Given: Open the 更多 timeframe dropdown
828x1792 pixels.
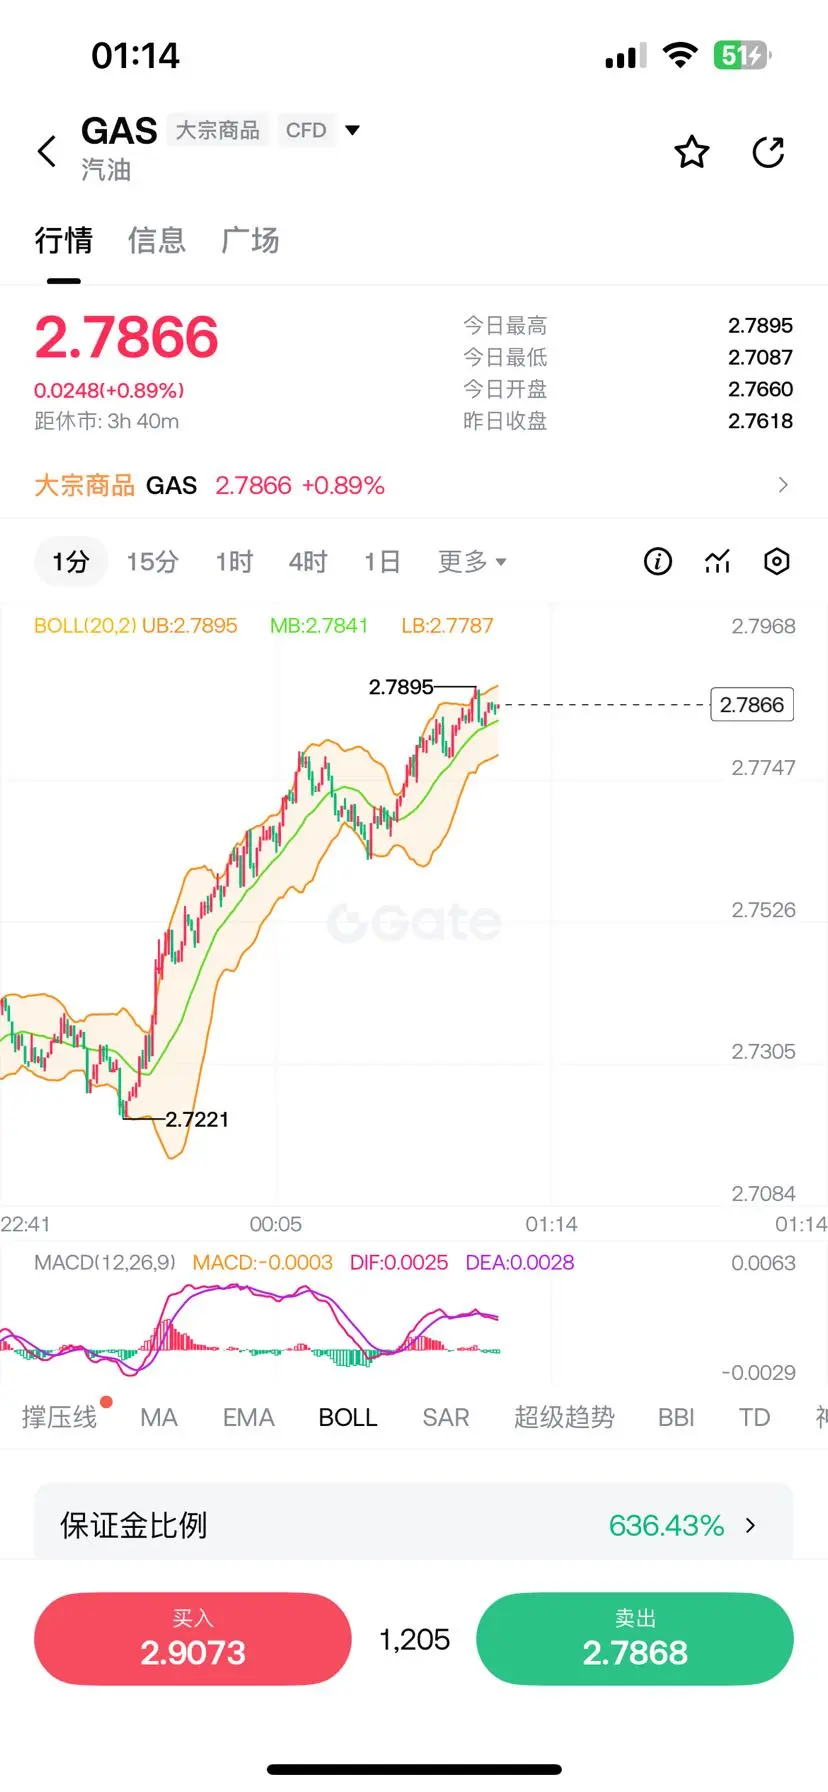Looking at the screenshot, I should pyautogui.click(x=472, y=561).
